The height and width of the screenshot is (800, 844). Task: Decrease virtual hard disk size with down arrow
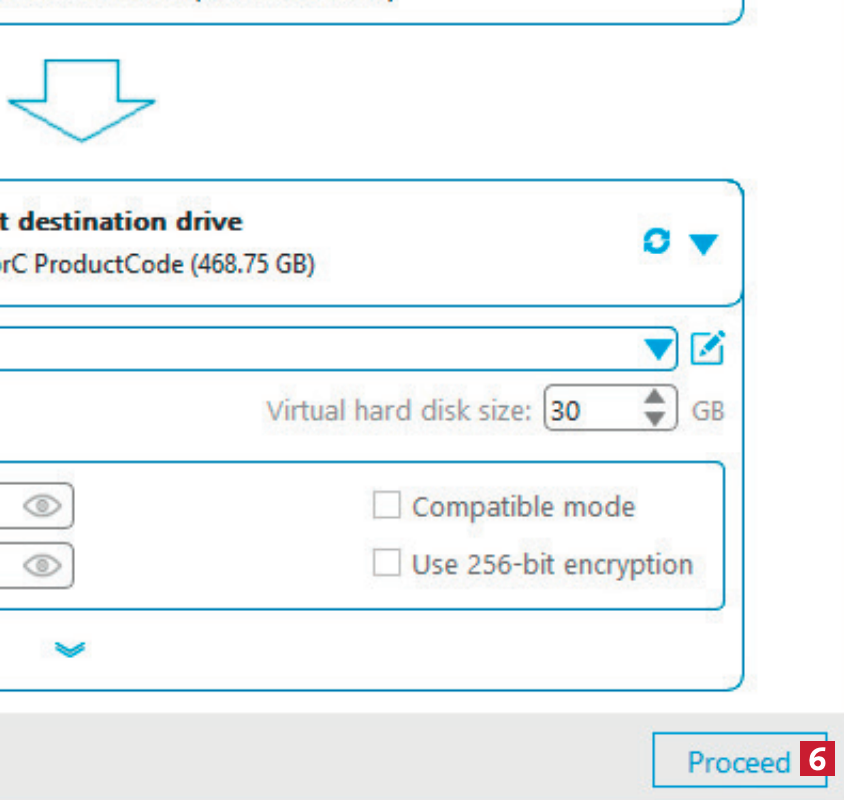pyautogui.click(x=655, y=420)
